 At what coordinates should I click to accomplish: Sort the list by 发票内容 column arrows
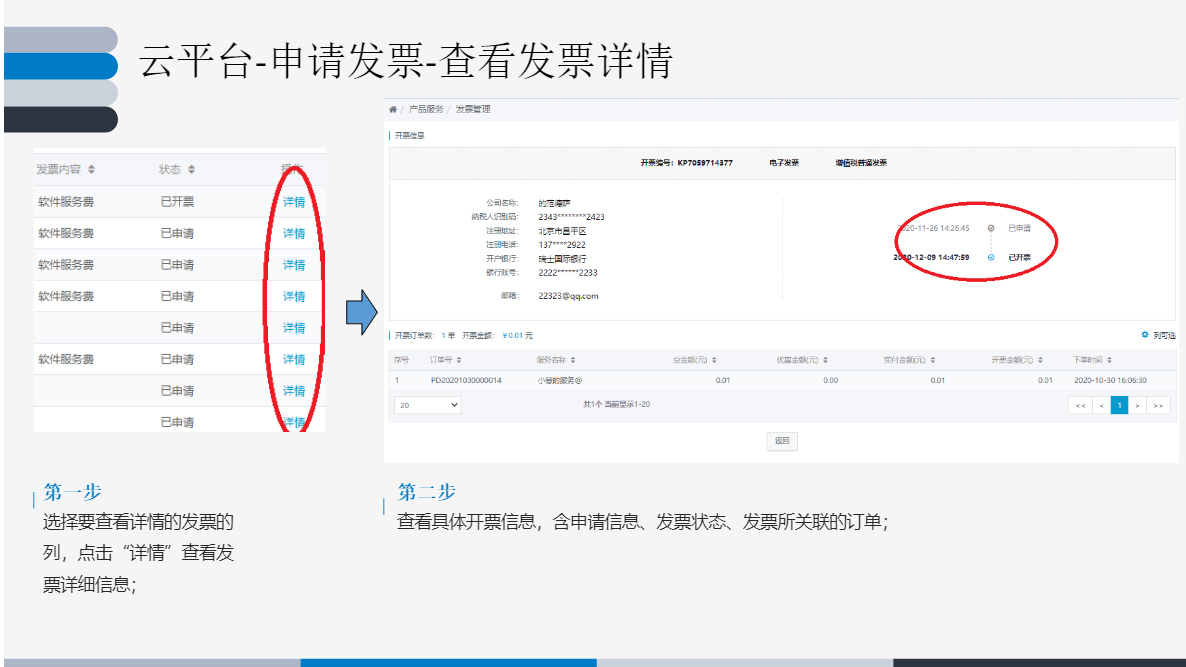click(92, 169)
